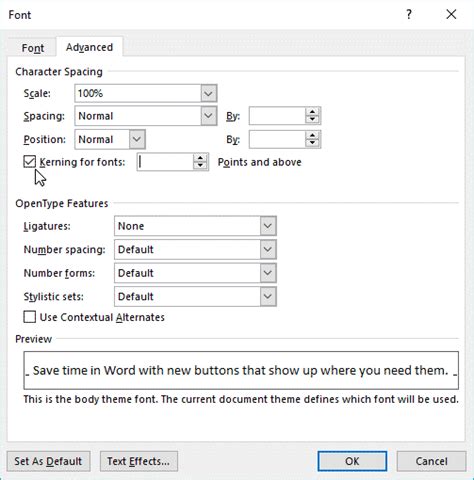Viewport: 474px width, 480px height.
Task: Increase the Kerning points value
Action: click(200, 158)
